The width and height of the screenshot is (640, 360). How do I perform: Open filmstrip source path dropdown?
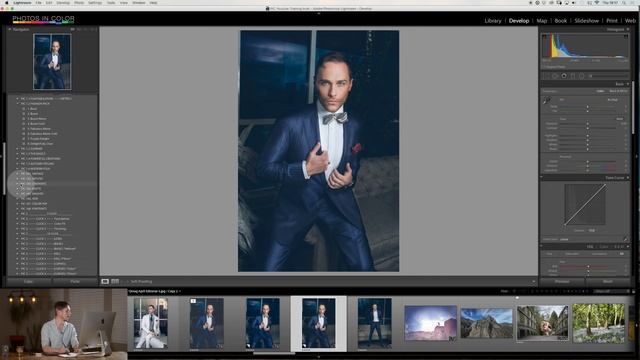(x=155, y=291)
